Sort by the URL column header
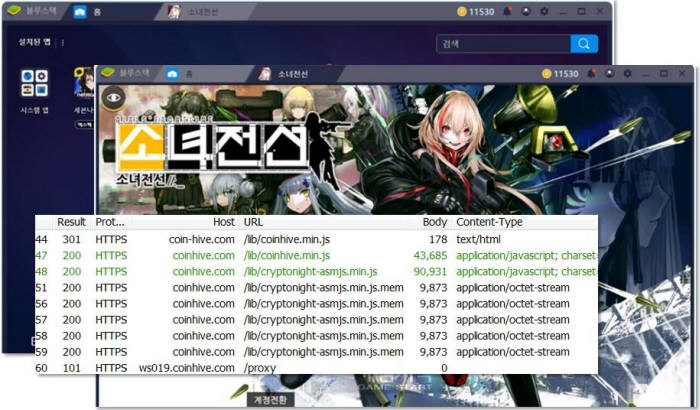Viewport: 700px width, 410px height. tap(253, 222)
